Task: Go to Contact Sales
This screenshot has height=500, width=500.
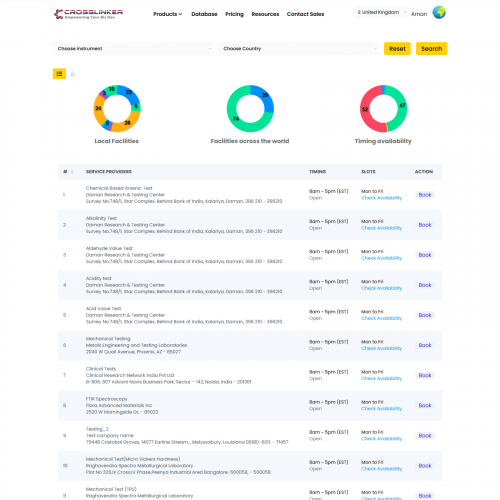Action: 305,14
